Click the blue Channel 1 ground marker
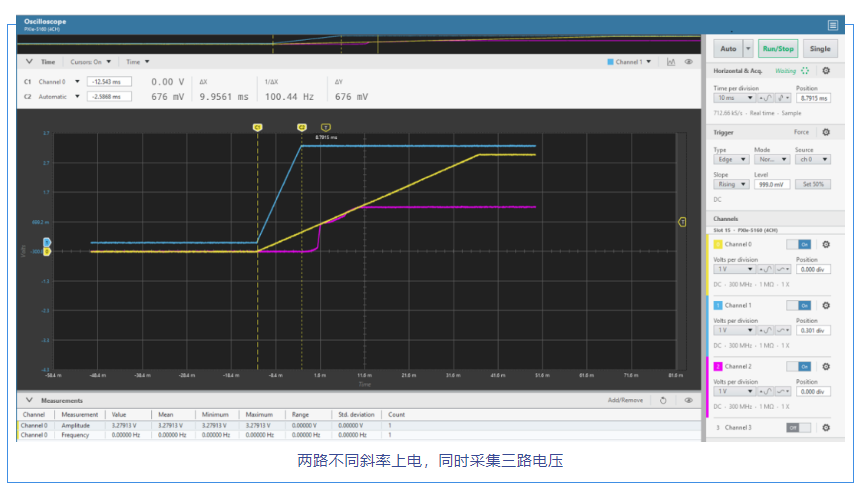867x496 pixels. (x=47, y=242)
